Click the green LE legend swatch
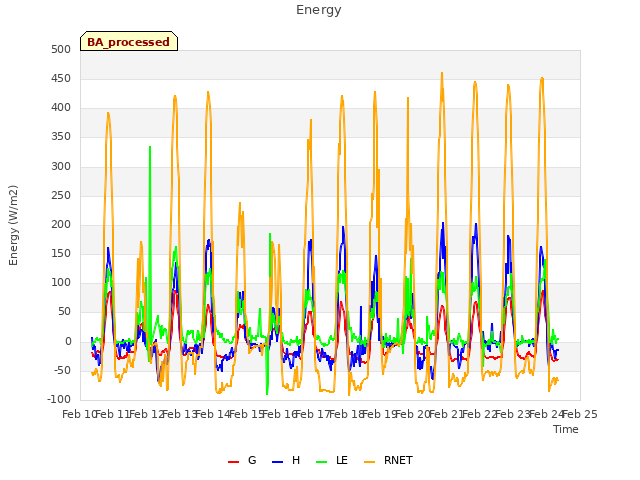Image resolution: width=640 pixels, height=480 pixels. point(322,462)
